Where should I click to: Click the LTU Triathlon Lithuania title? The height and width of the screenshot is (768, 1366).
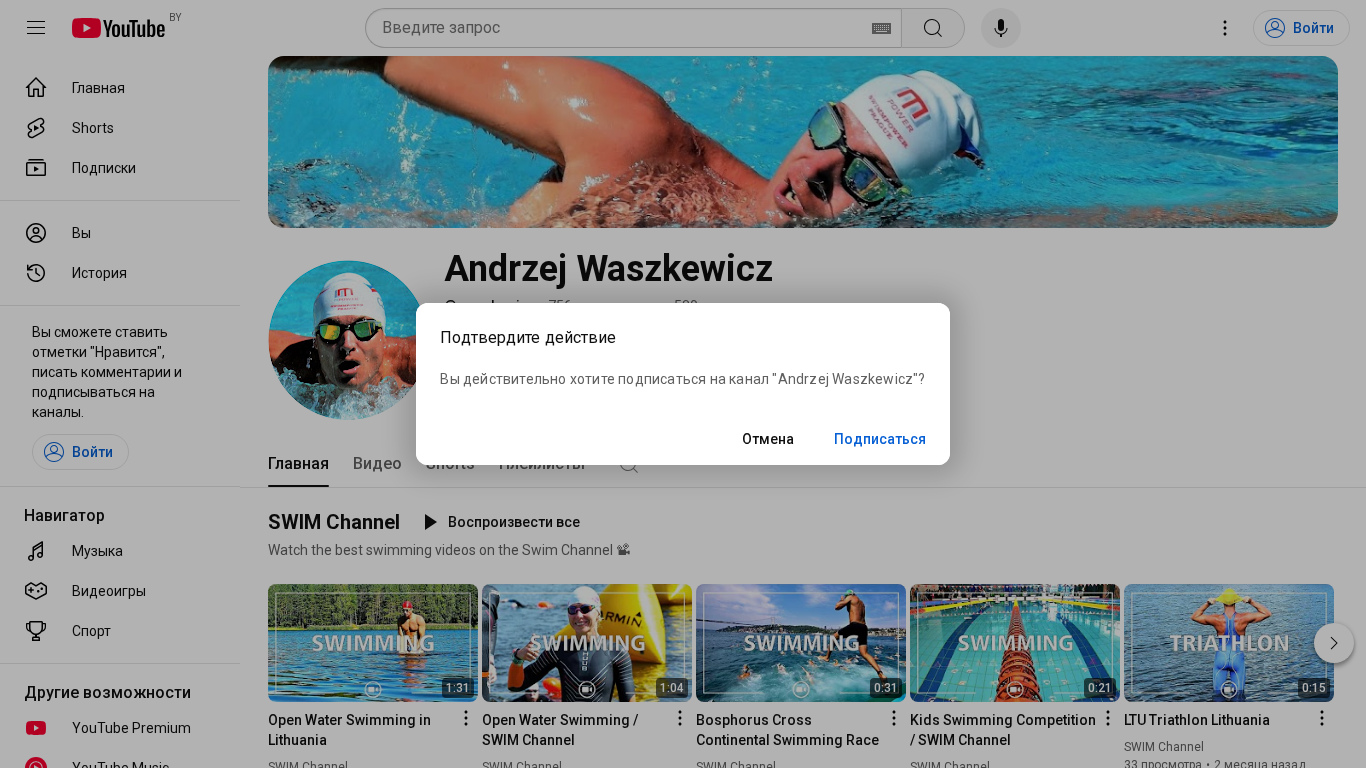pos(1197,720)
